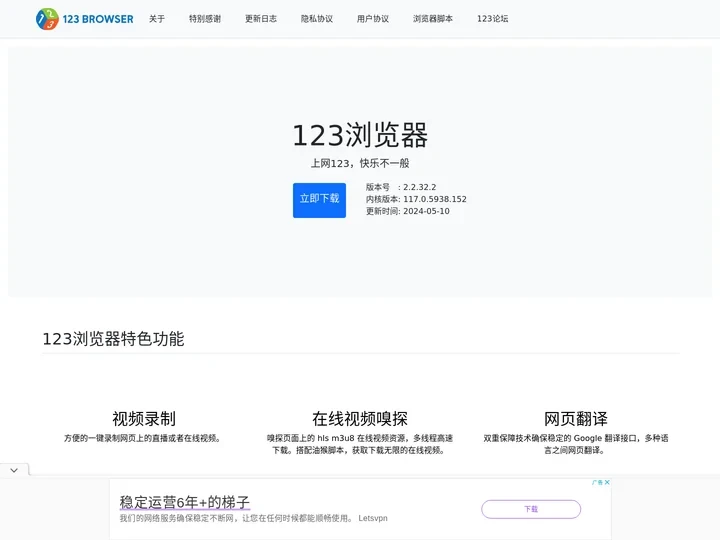Viewport: 720px width, 540px height.
Task: Click the 视频录制 feature title
Action: [x=144, y=419]
